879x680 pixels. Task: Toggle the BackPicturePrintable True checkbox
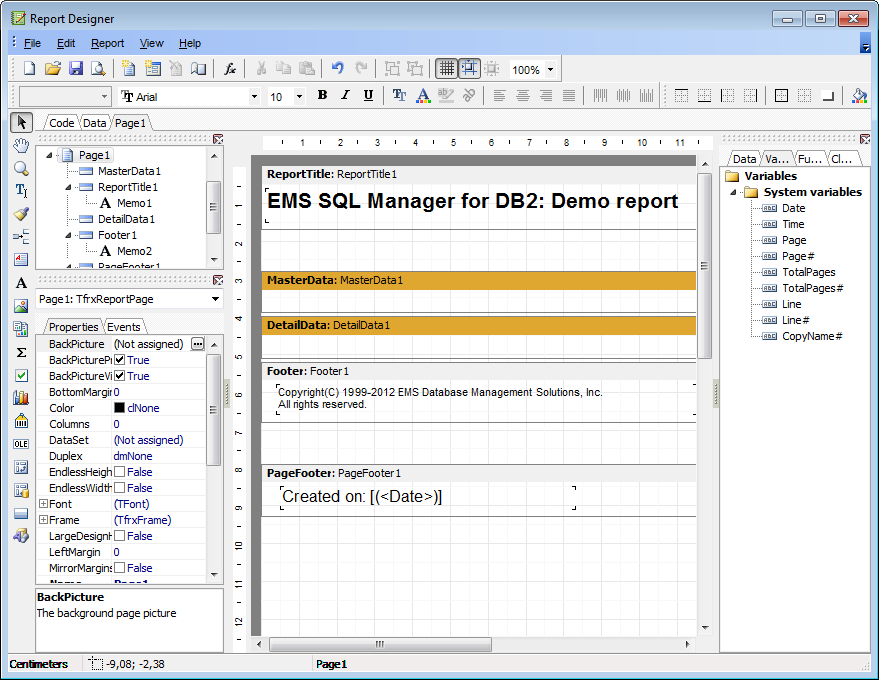[x=119, y=360]
